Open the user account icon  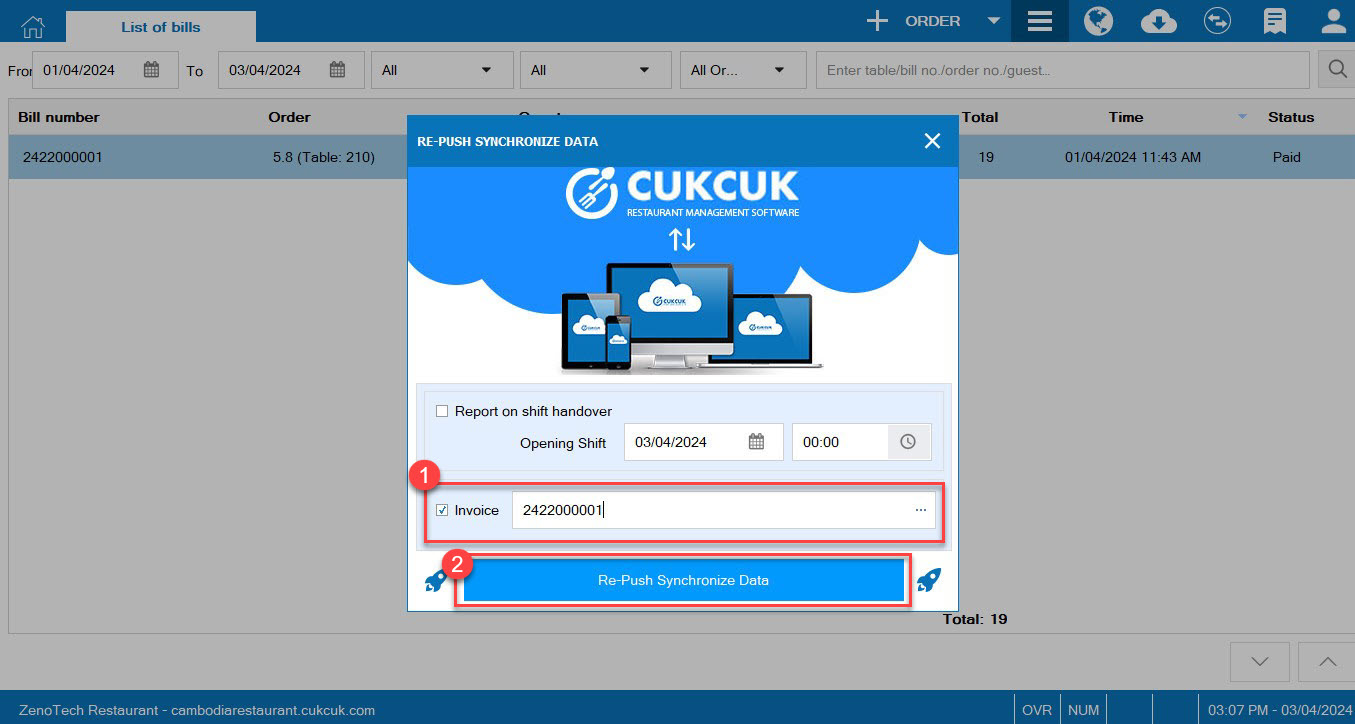click(x=1333, y=20)
